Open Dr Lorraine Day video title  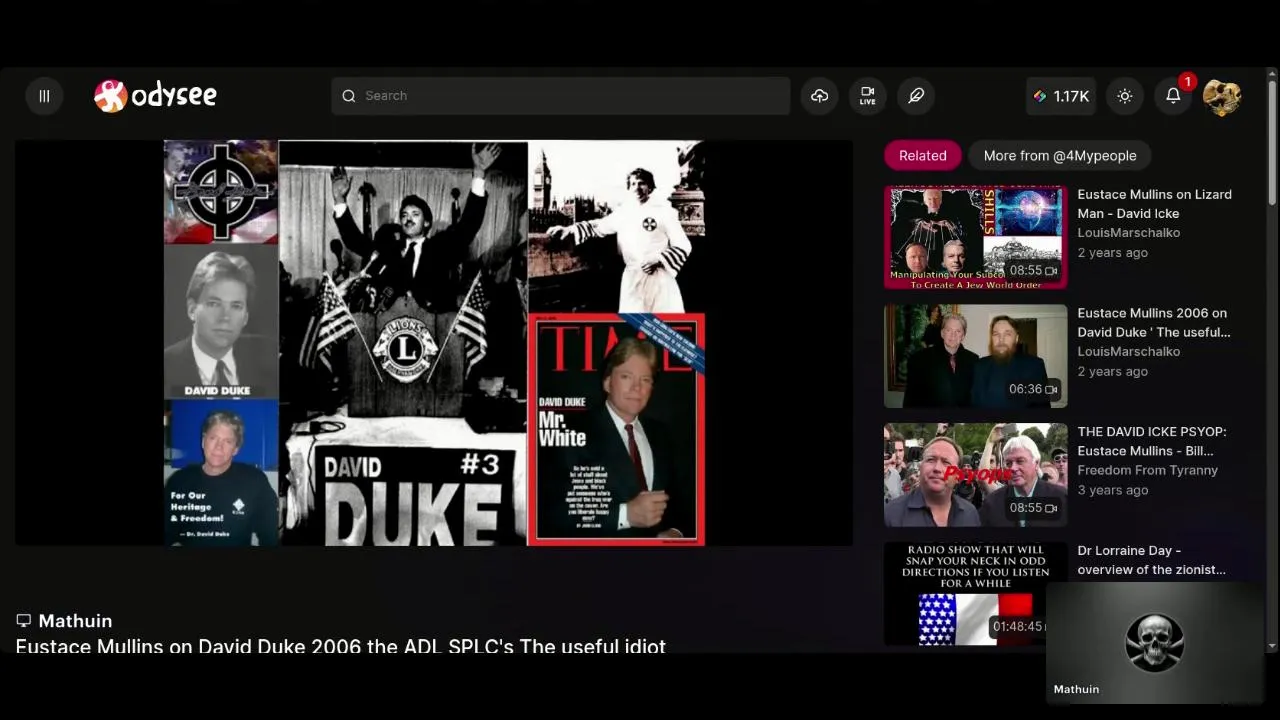(x=1151, y=560)
